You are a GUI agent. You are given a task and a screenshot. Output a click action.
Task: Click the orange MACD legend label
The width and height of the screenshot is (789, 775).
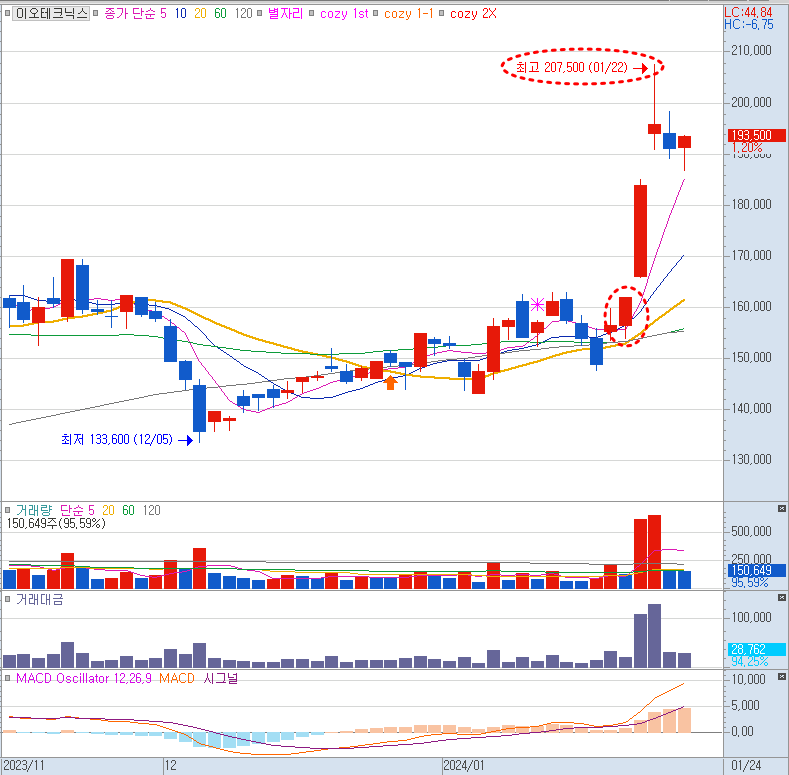tap(177, 679)
